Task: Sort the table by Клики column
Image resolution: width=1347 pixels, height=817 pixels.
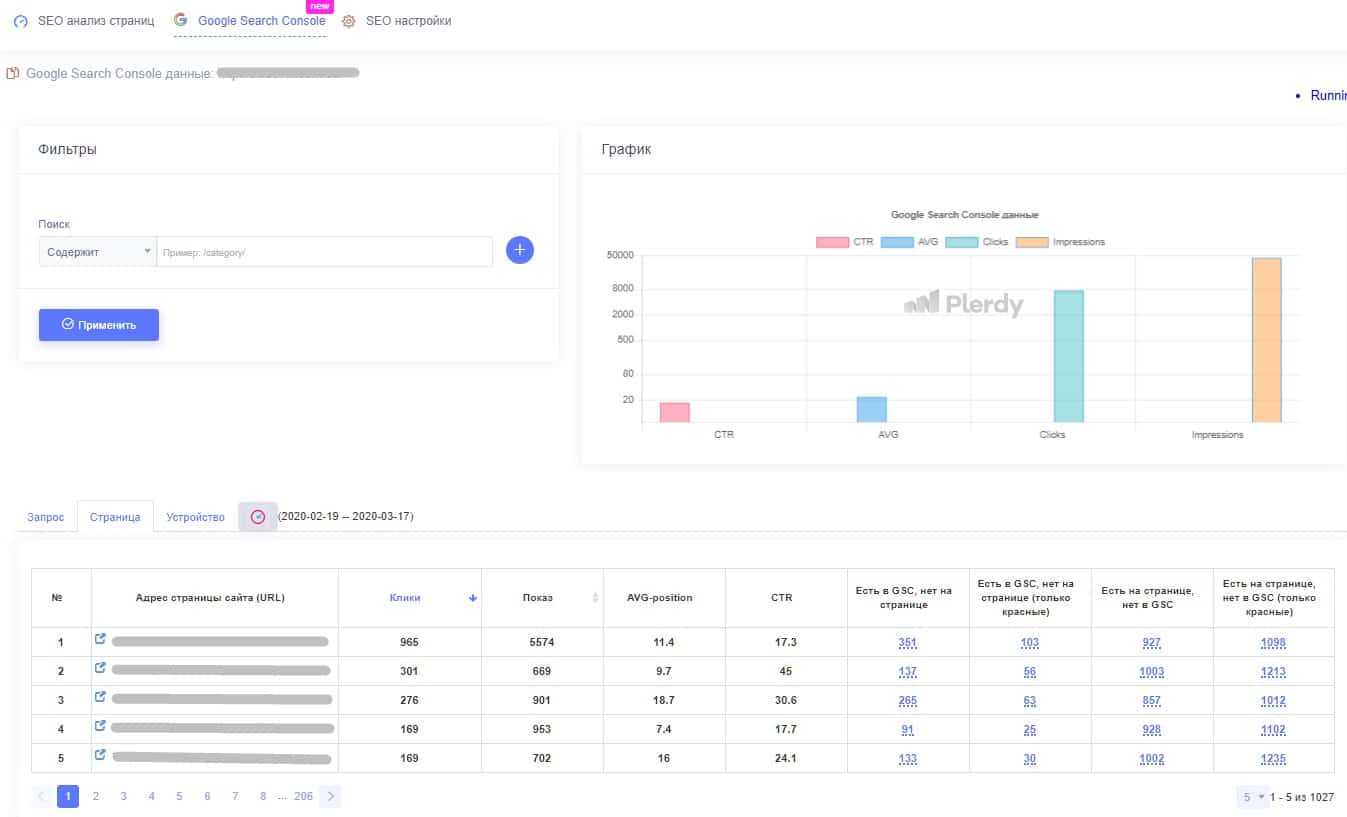Action: (x=410, y=598)
